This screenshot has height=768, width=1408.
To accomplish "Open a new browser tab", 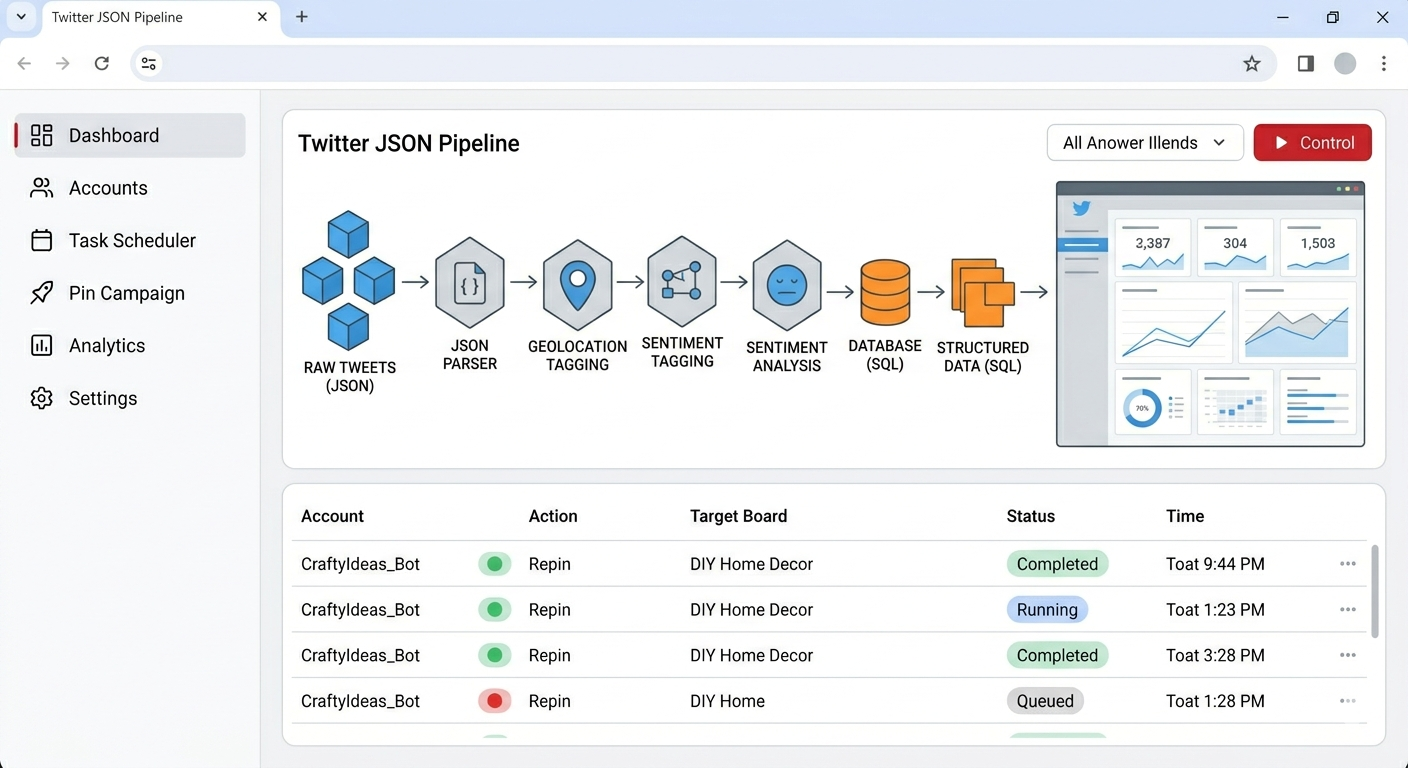I will tap(302, 17).
